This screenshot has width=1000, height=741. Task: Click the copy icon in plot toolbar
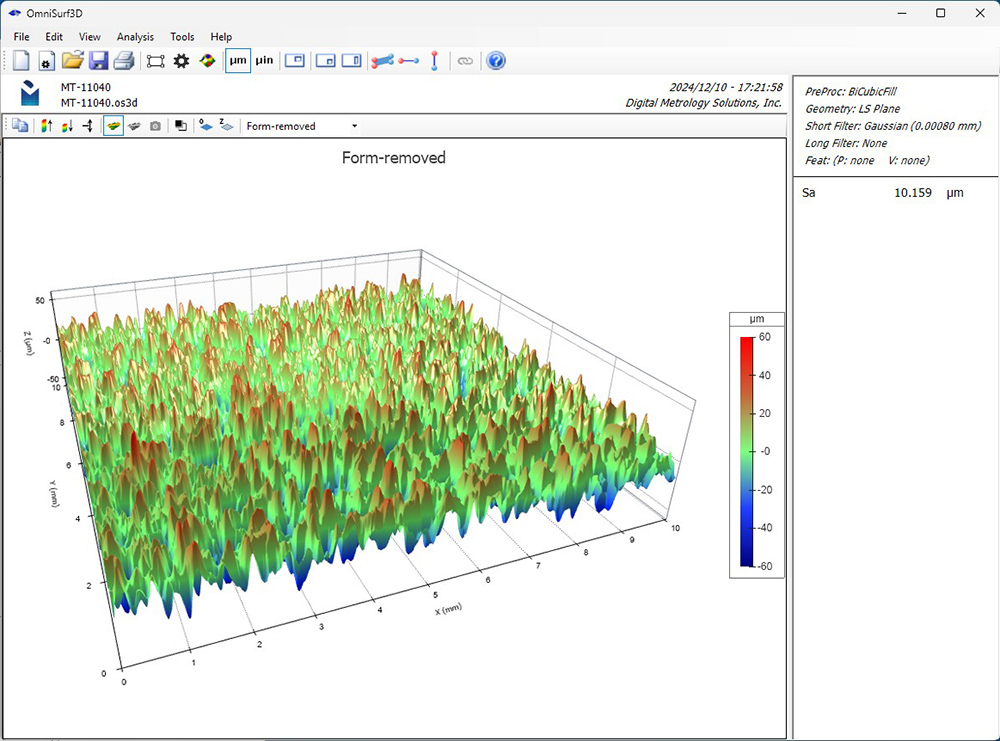19,126
